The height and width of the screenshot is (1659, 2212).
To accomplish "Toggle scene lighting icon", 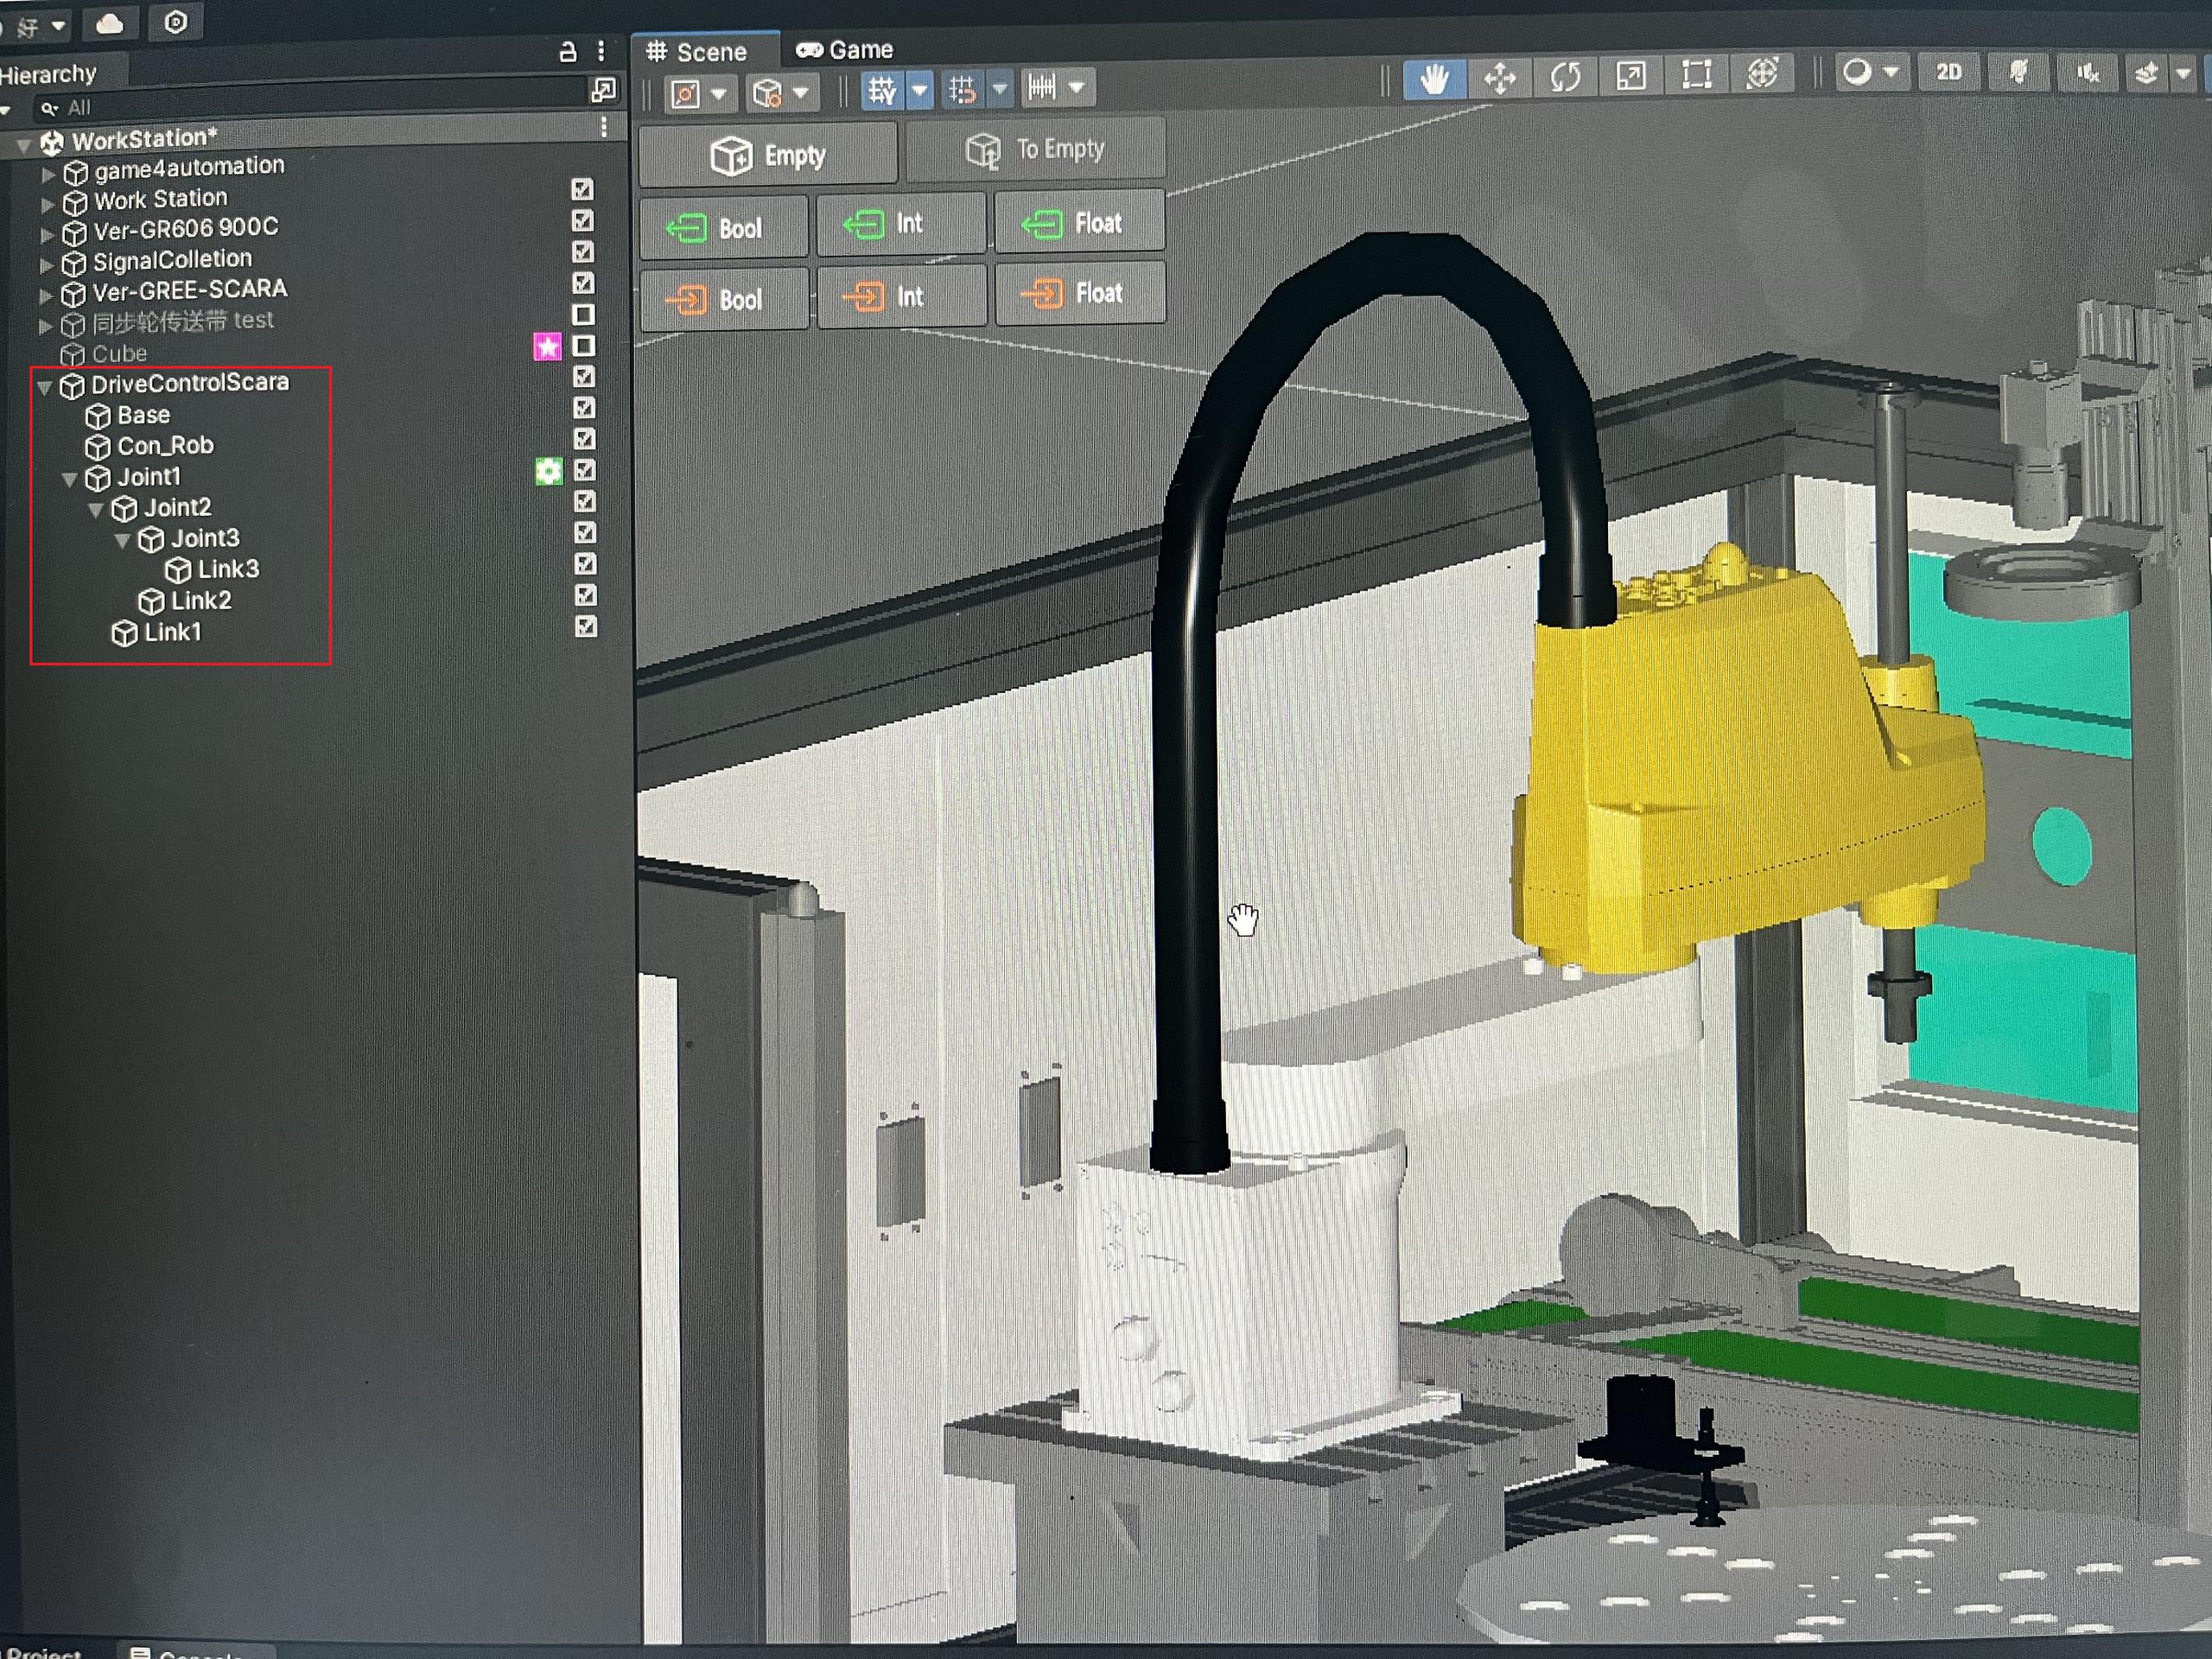I will [x=2019, y=72].
